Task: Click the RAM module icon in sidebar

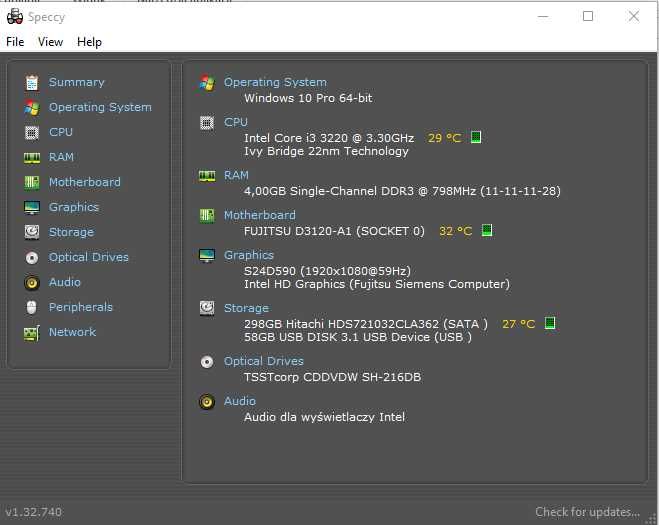Action: (x=32, y=157)
